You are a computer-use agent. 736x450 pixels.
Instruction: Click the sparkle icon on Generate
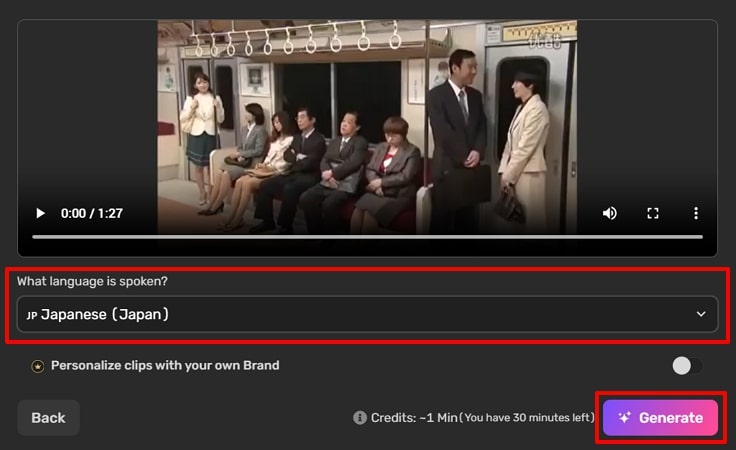pyautogui.click(x=624, y=418)
